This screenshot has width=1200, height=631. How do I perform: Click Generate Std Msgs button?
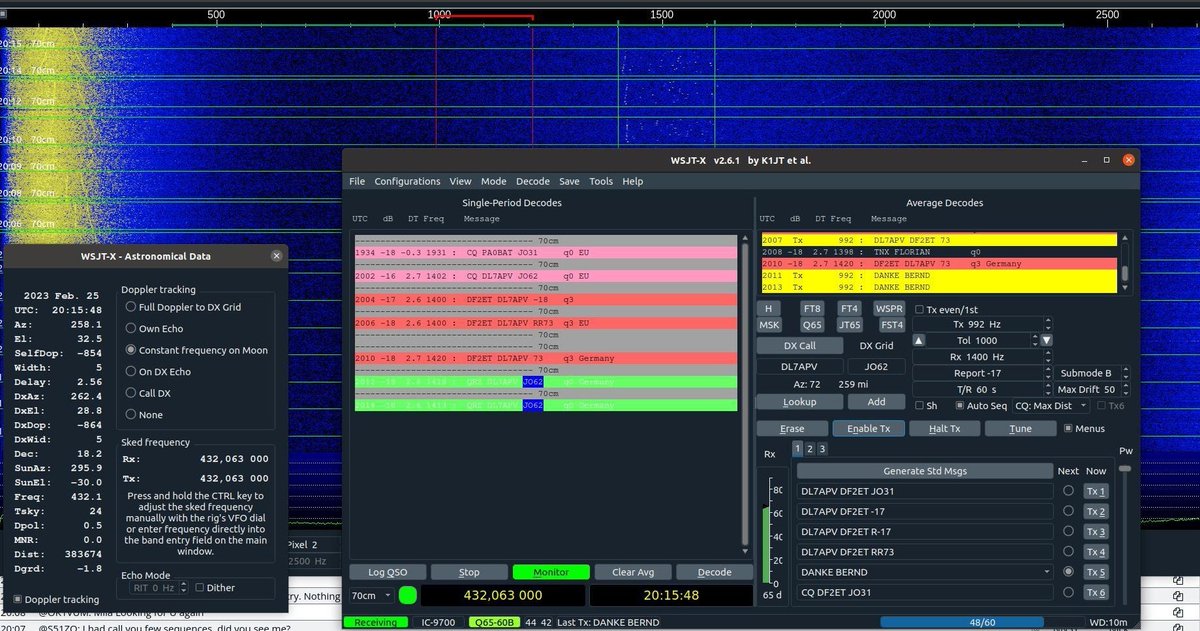point(923,470)
